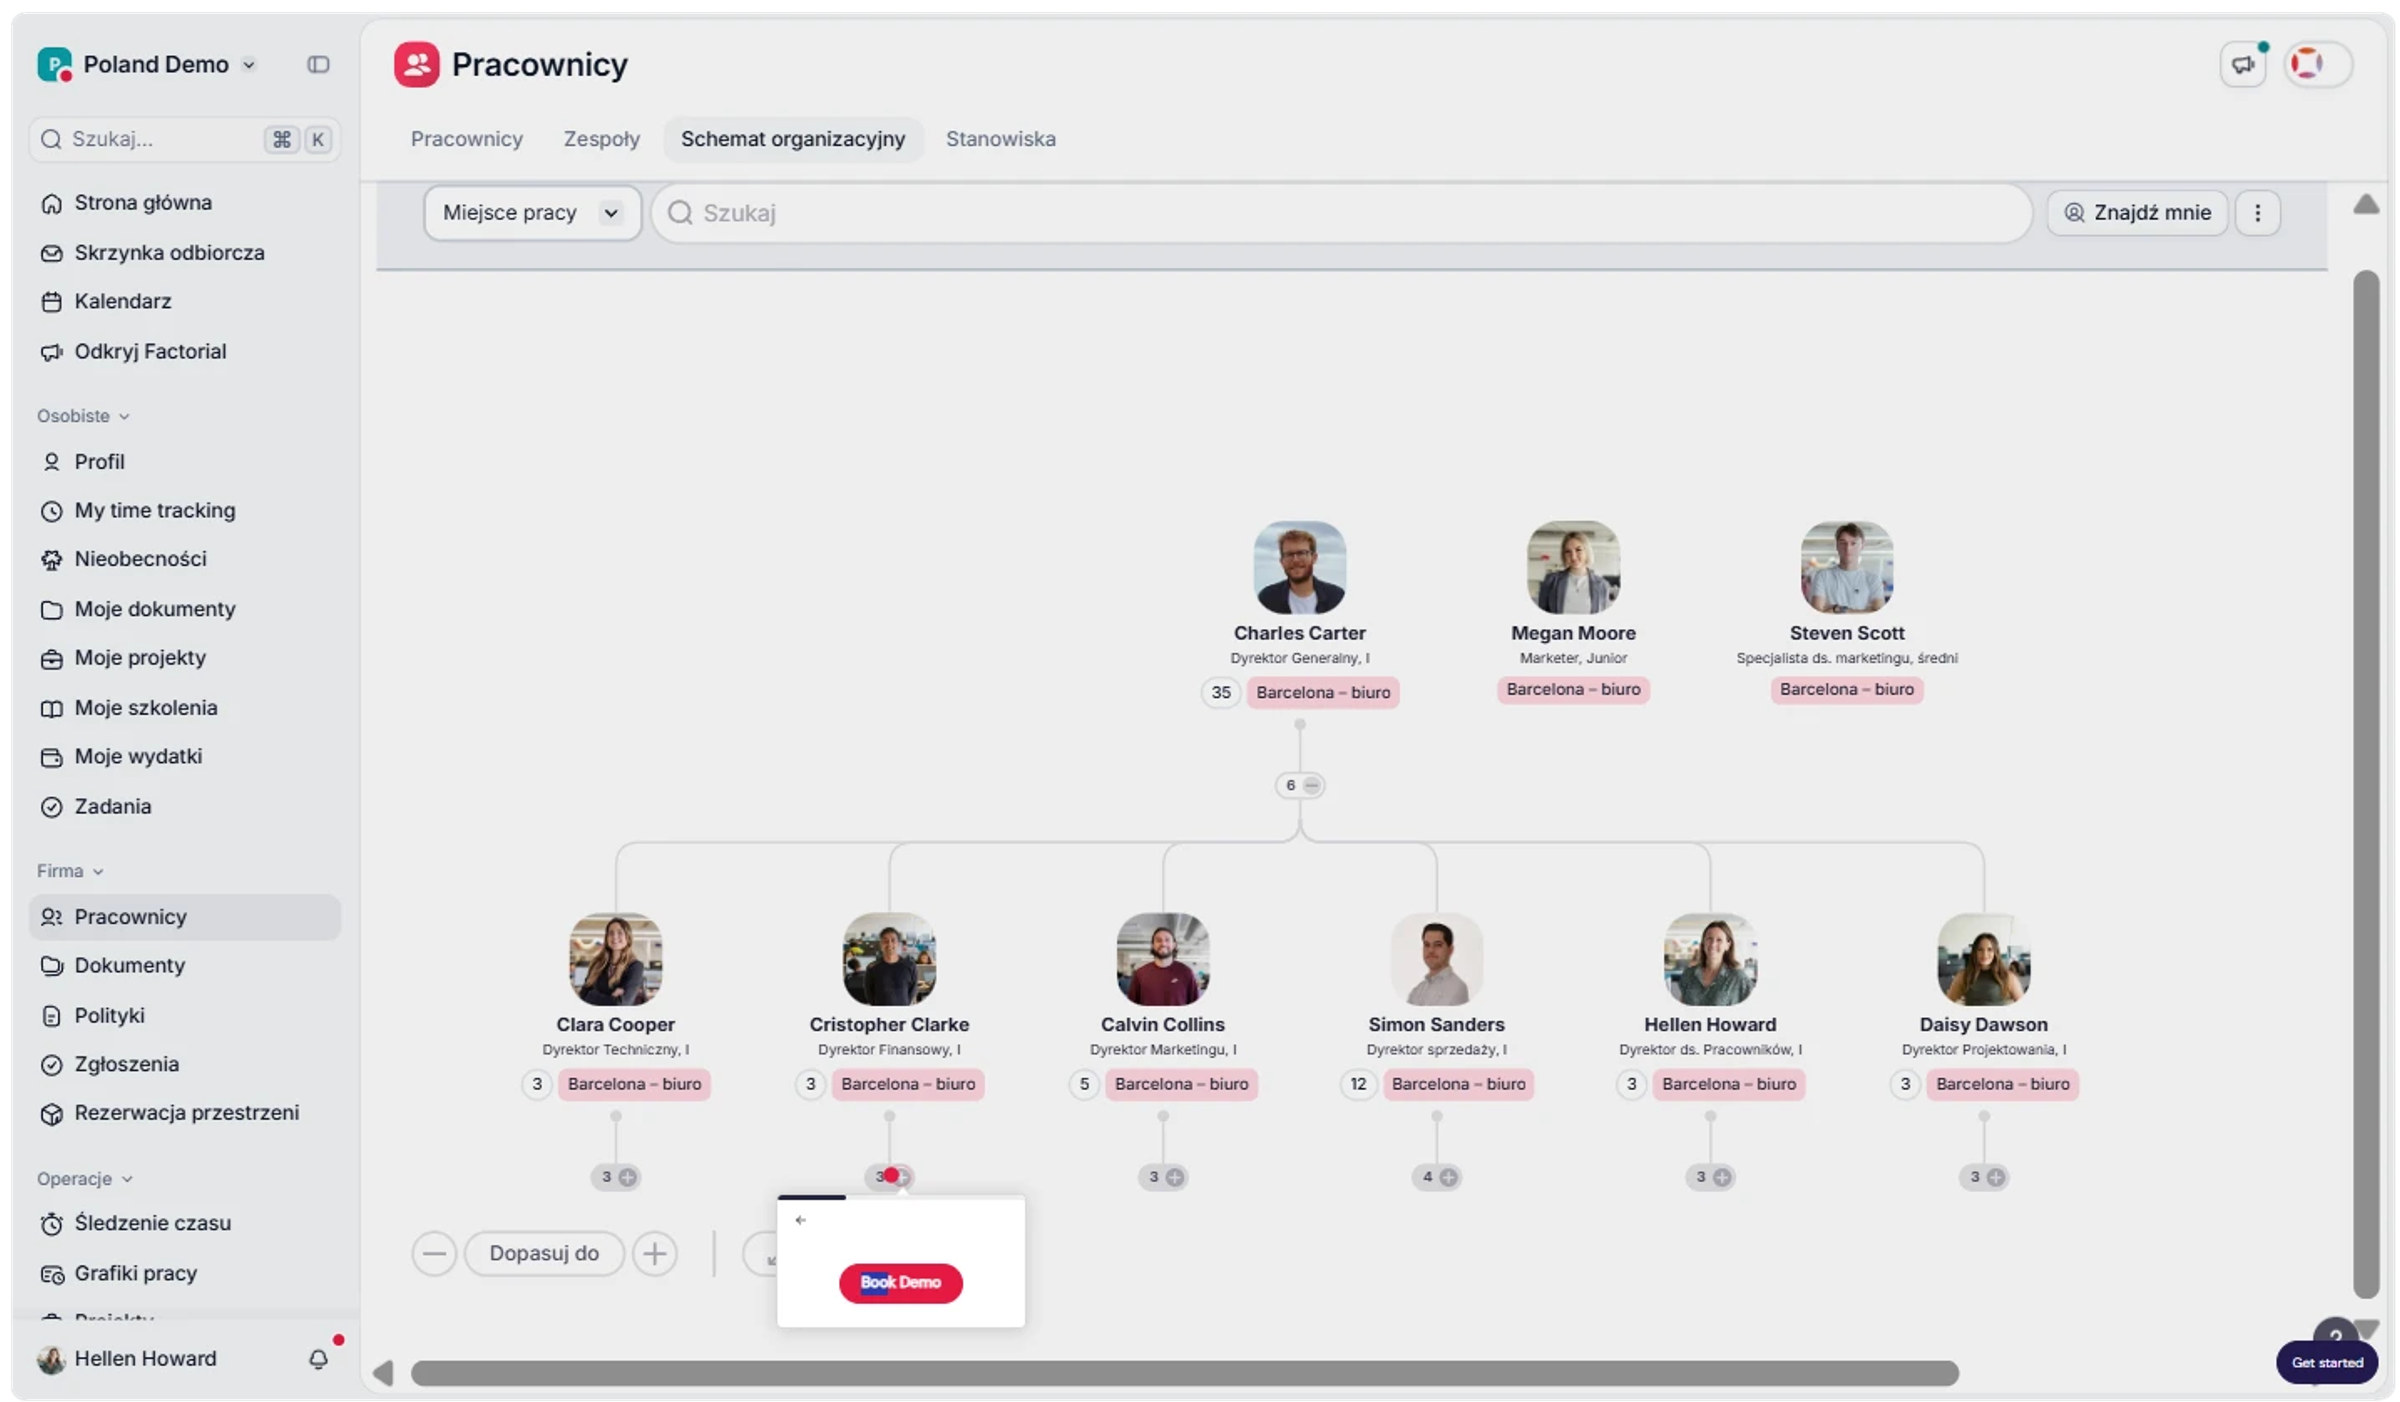Click the Get started button
This screenshot has height=1402, width=2400.
(x=2326, y=1363)
